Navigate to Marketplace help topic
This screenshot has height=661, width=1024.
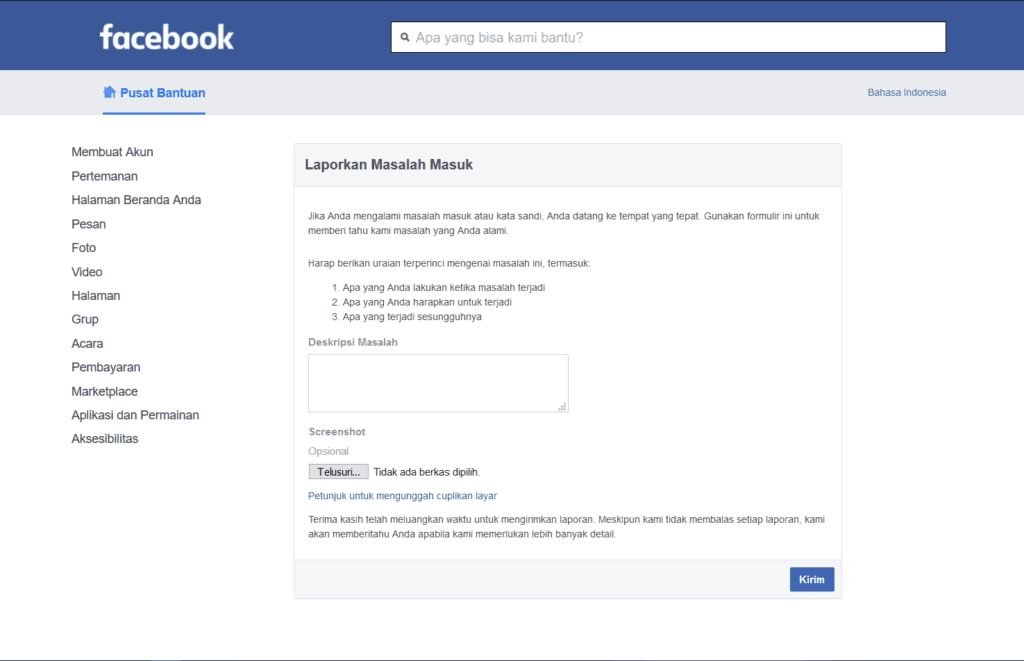click(104, 391)
